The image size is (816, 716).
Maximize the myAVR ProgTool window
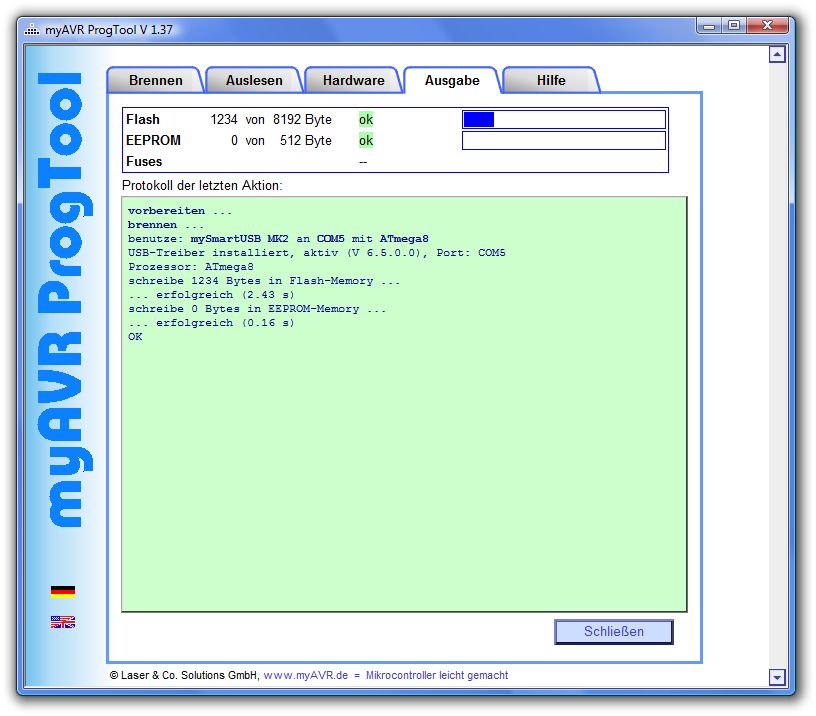(x=734, y=26)
